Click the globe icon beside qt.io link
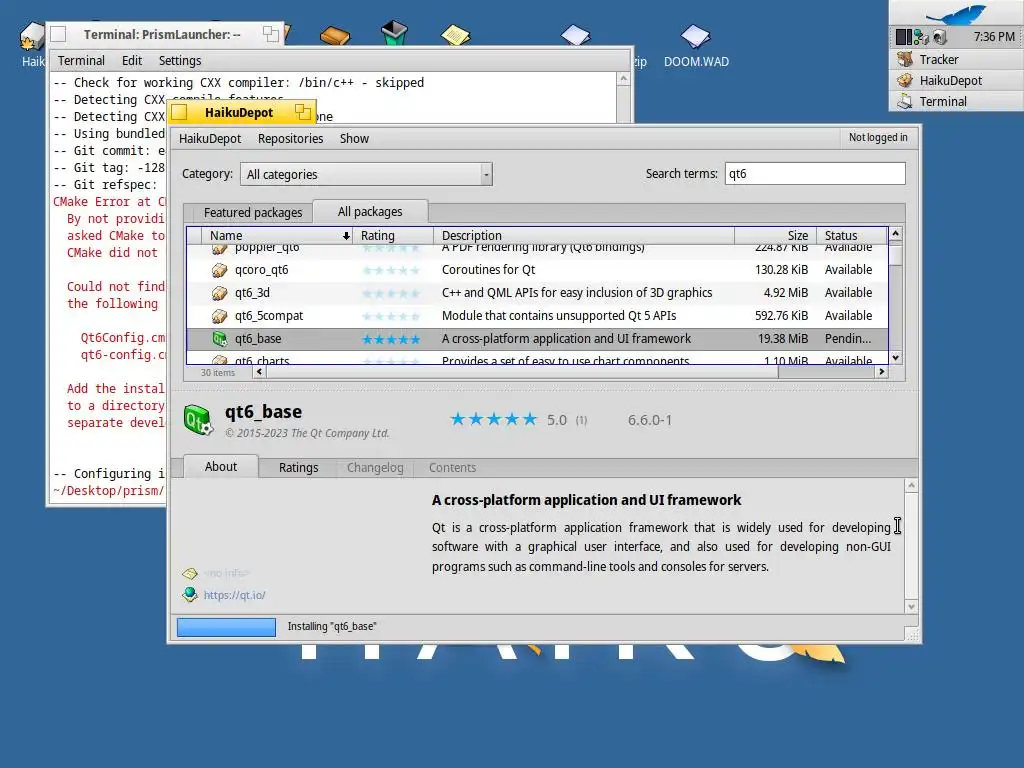Screen dimensions: 1024x768 [190, 594]
